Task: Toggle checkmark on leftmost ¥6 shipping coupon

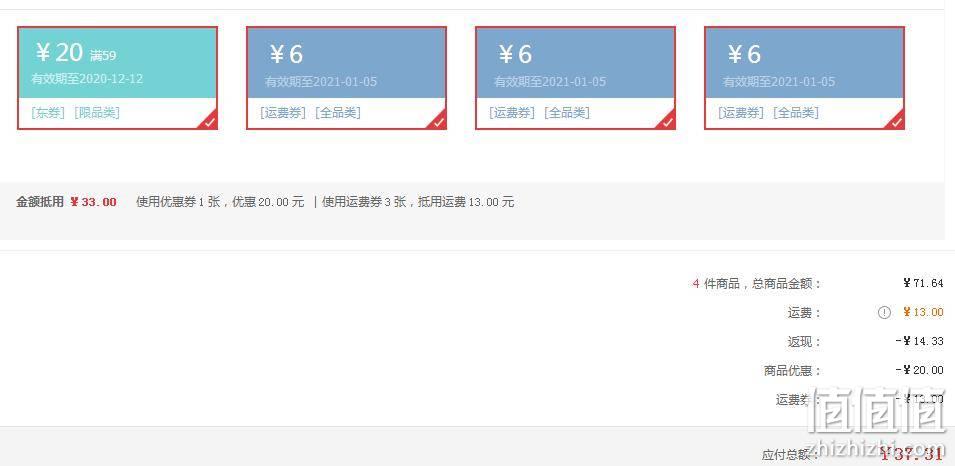Action: tap(437, 121)
